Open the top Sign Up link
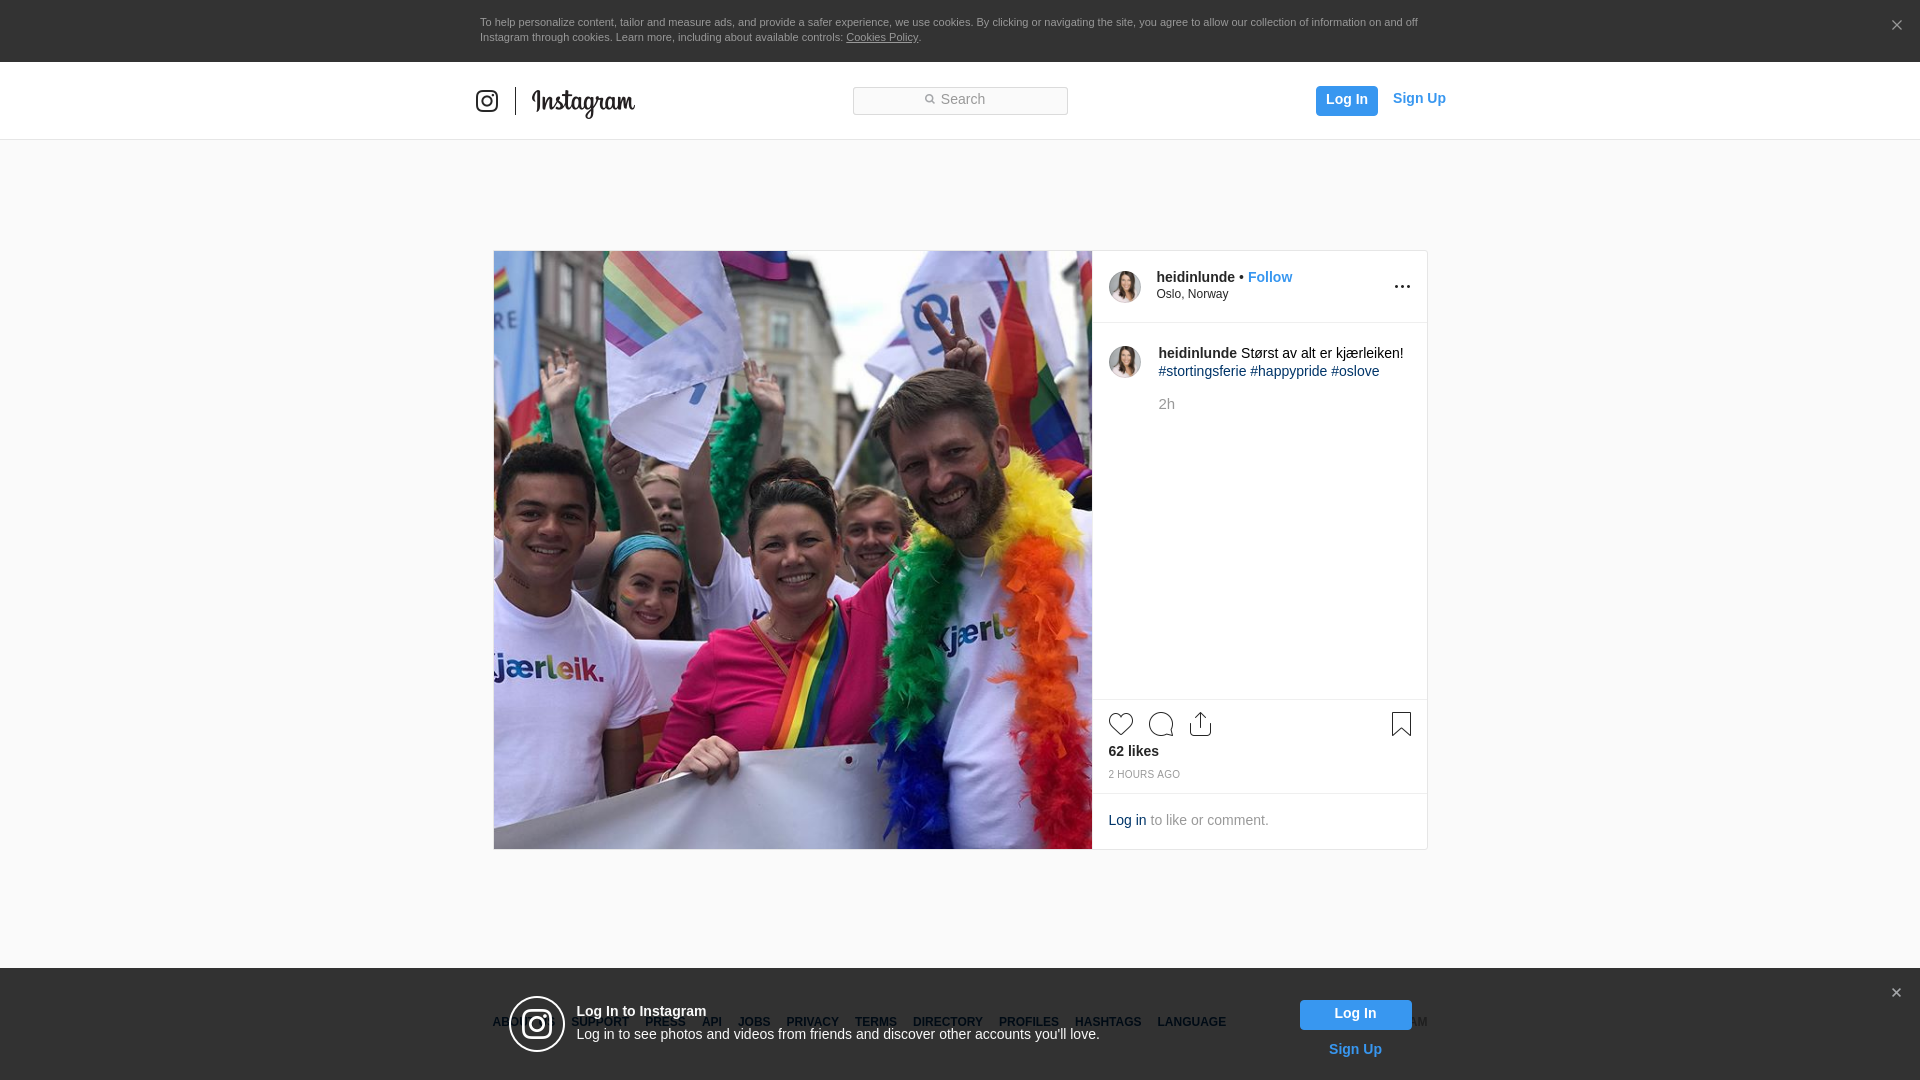 (x=1418, y=98)
